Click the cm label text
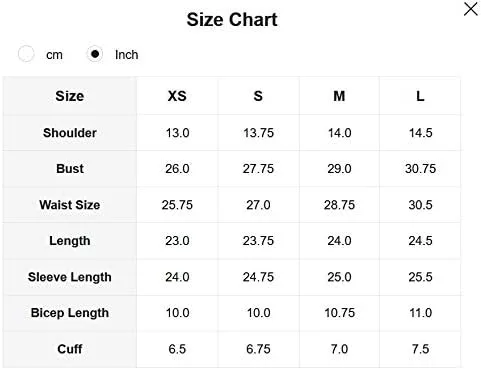The width and height of the screenshot is (481, 370). 54,55
